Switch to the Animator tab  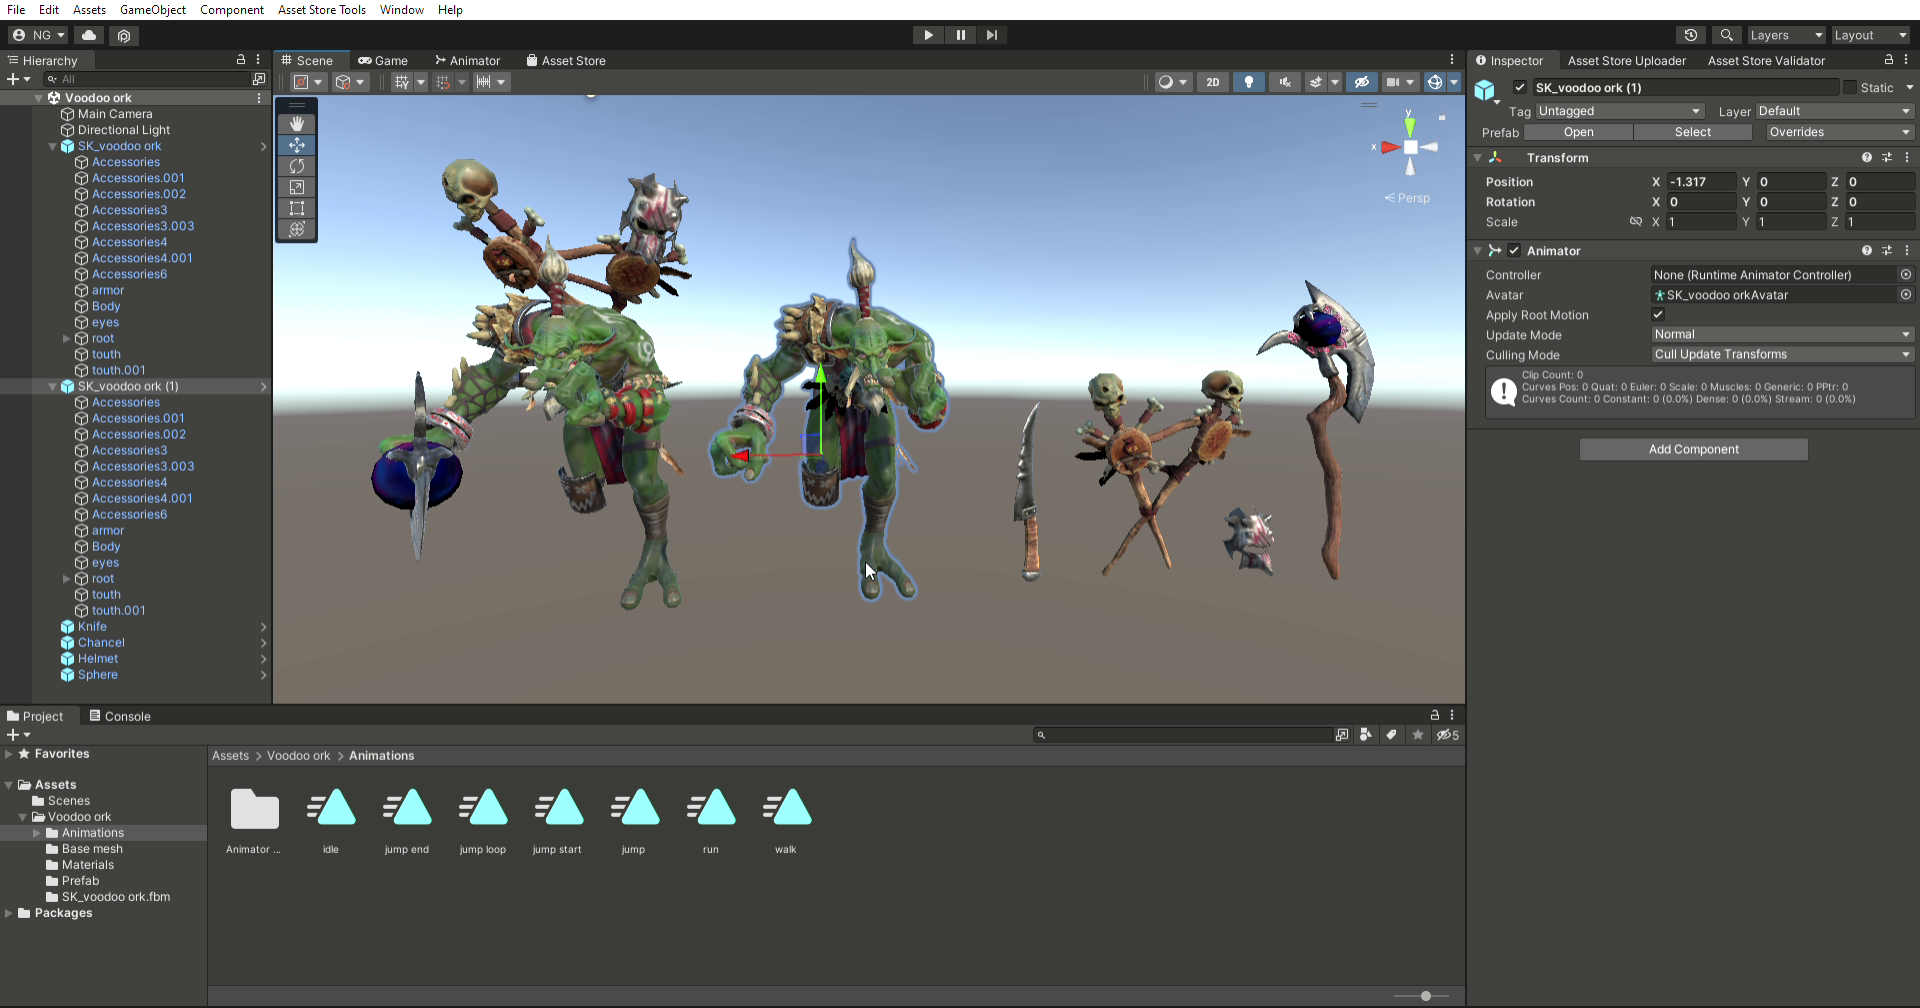pyautogui.click(x=467, y=61)
